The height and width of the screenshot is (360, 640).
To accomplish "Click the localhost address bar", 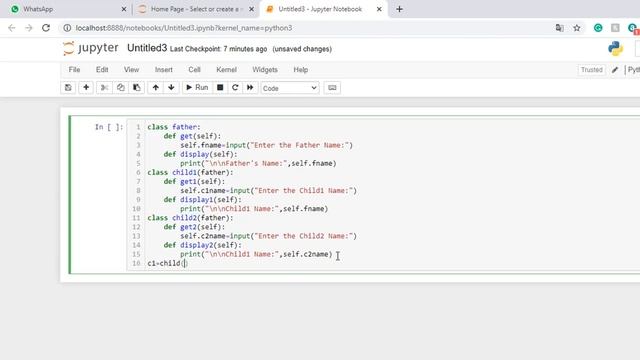I will [184, 28].
